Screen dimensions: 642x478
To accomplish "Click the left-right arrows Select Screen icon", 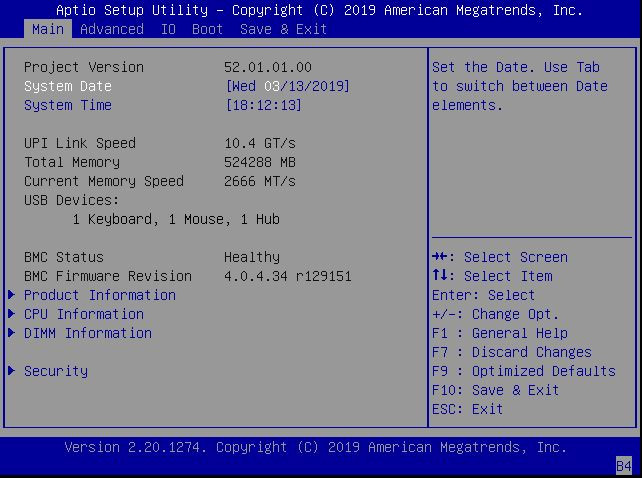I will click(441, 257).
